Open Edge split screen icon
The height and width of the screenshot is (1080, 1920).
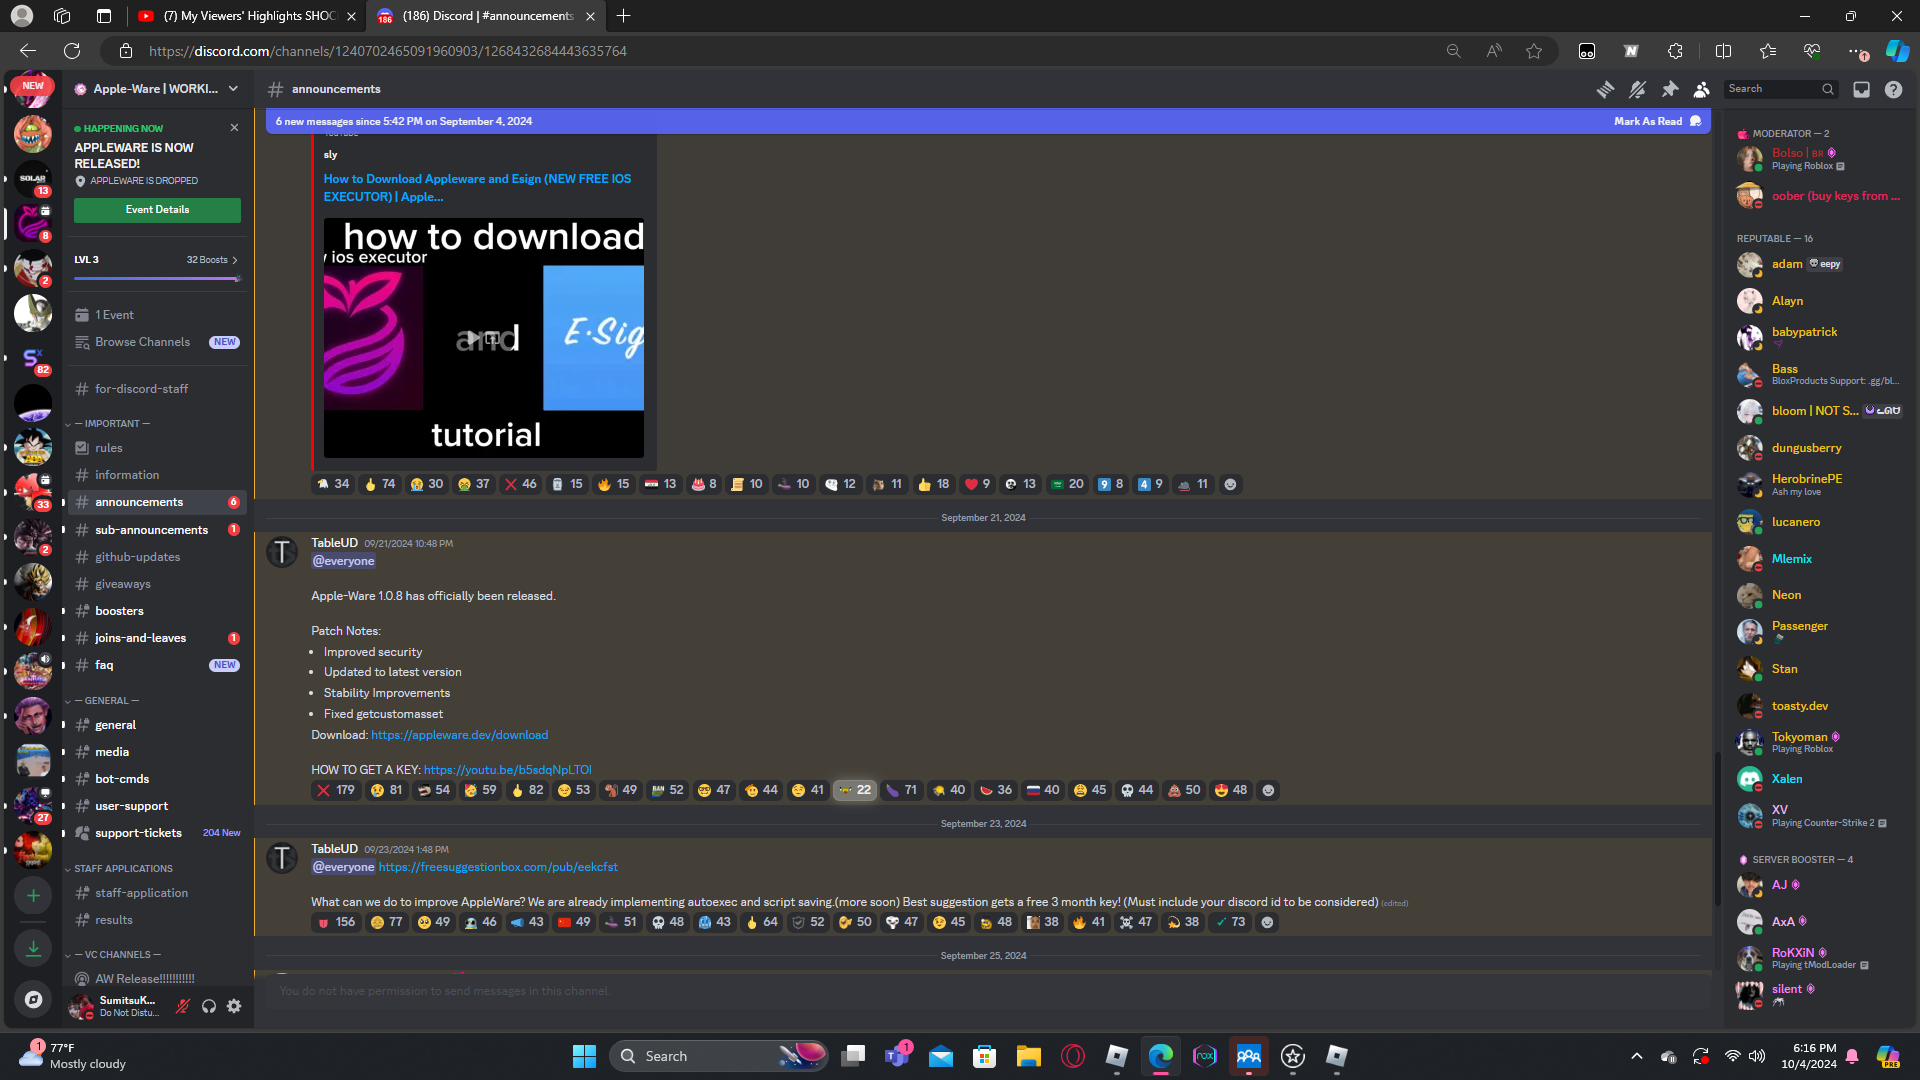tap(1723, 51)
